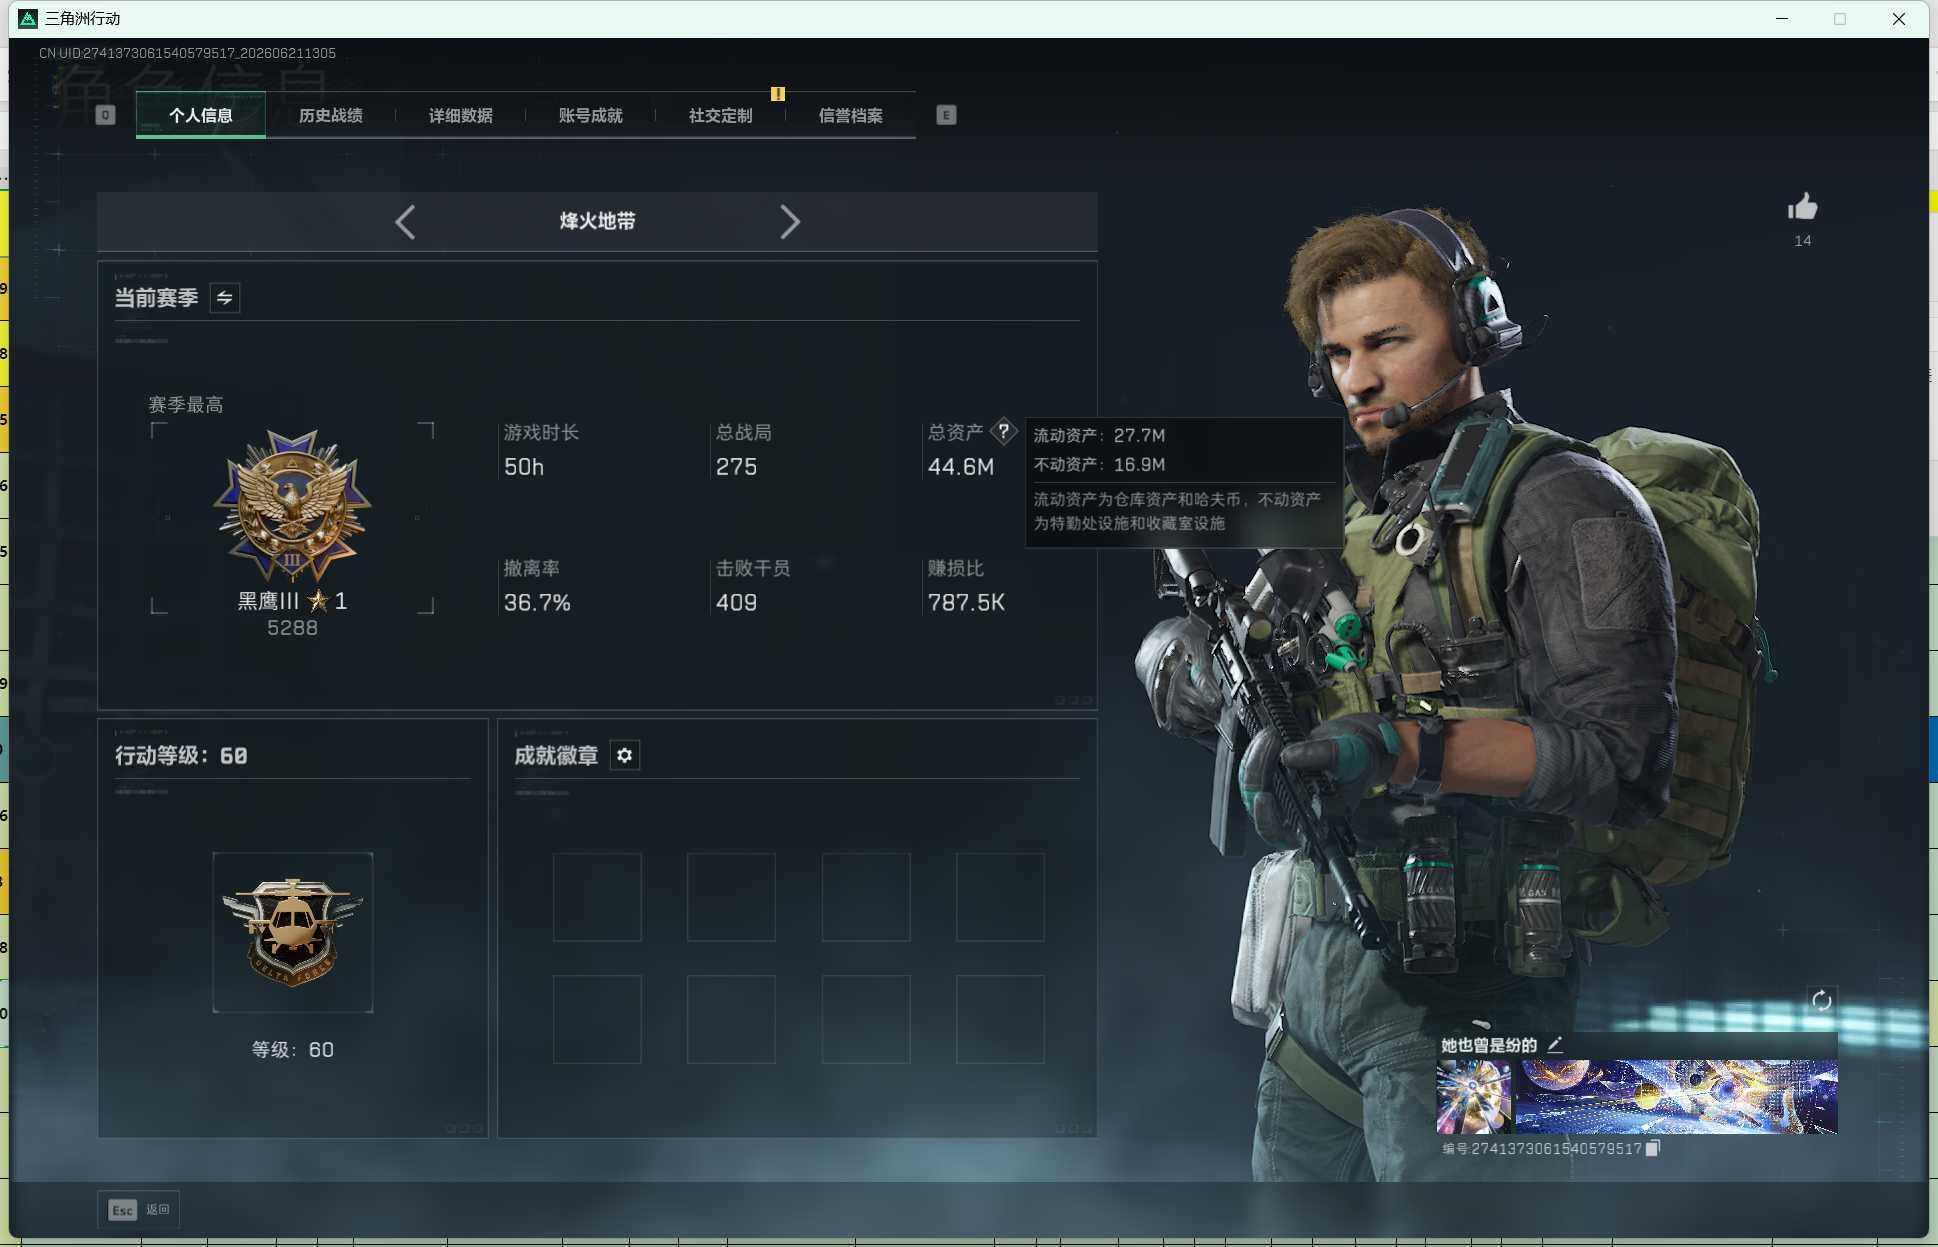Image resolution: width=1938 pixels, height=1247 pixels.
Task: Switch game mode with right arrow
Action: pos(790,222)
